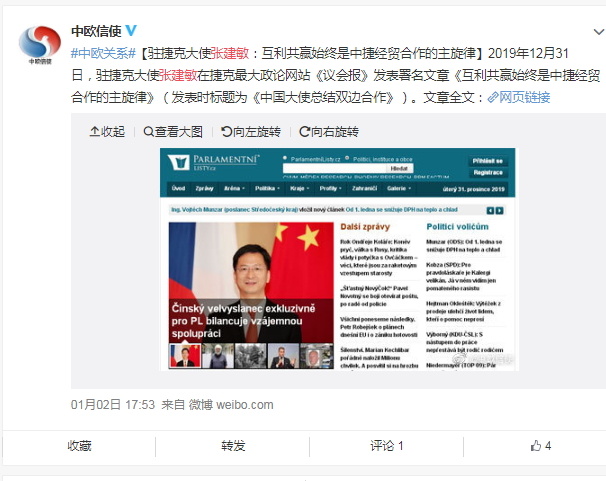Click 收藏 to favorite the post
Viewport: 606px width, 481px height.
79,446
